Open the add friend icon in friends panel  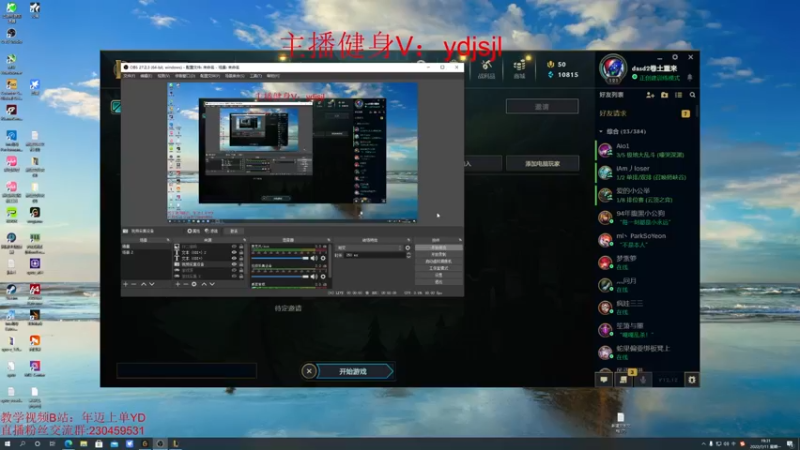[x=650, y=95]
